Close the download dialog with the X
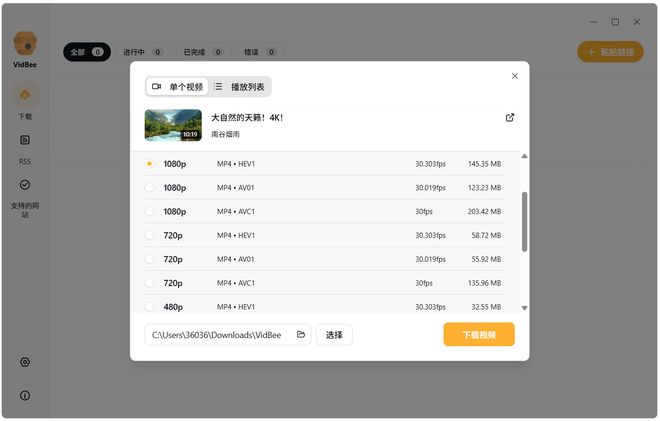 coord(515,76)
